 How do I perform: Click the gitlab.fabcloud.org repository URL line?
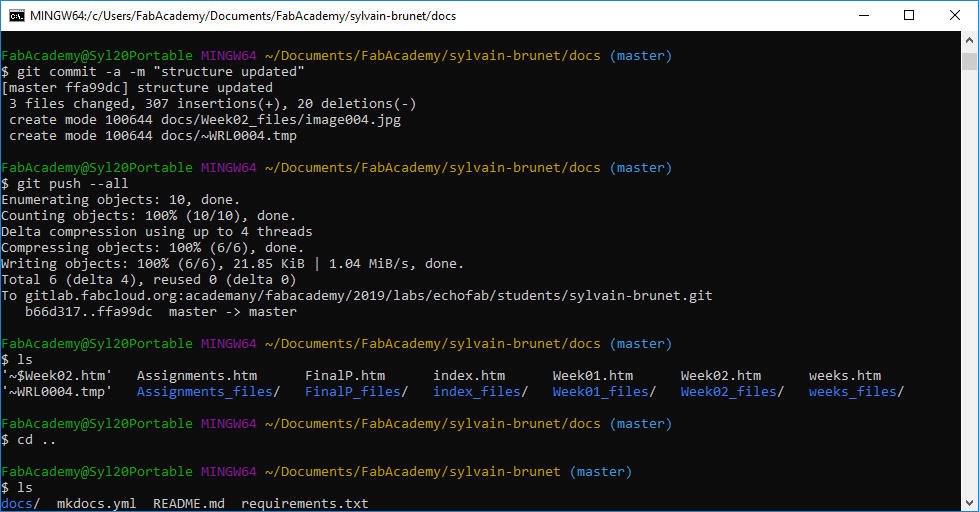coord(357,296)
